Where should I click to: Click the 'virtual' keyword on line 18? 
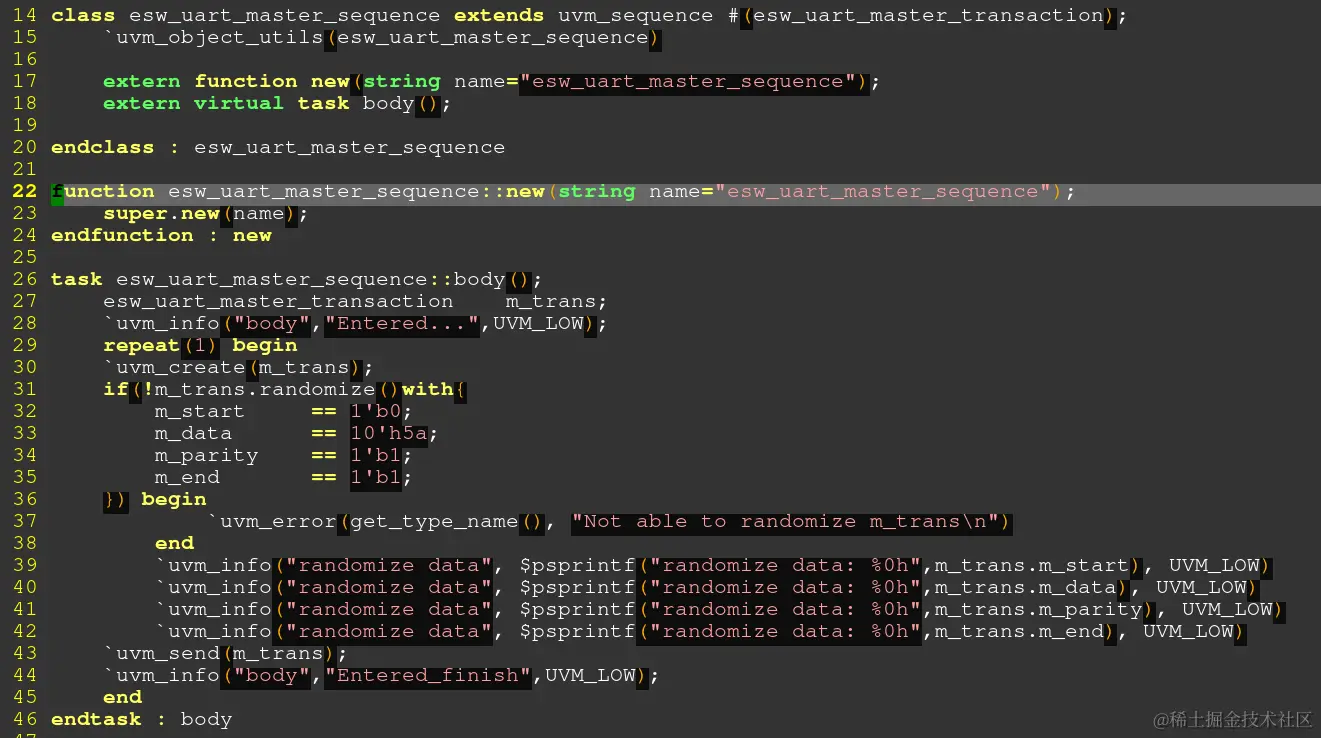(x=239, y=104)
